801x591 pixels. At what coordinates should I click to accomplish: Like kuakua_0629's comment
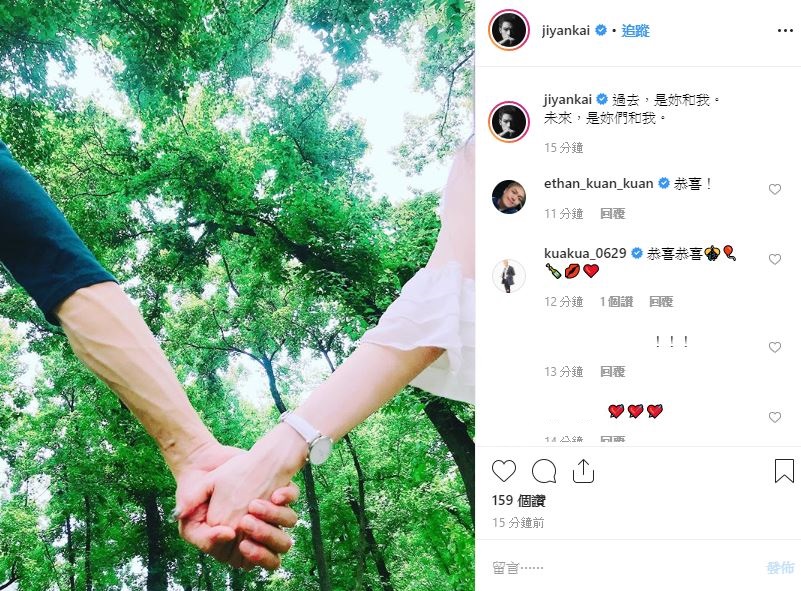775,259
